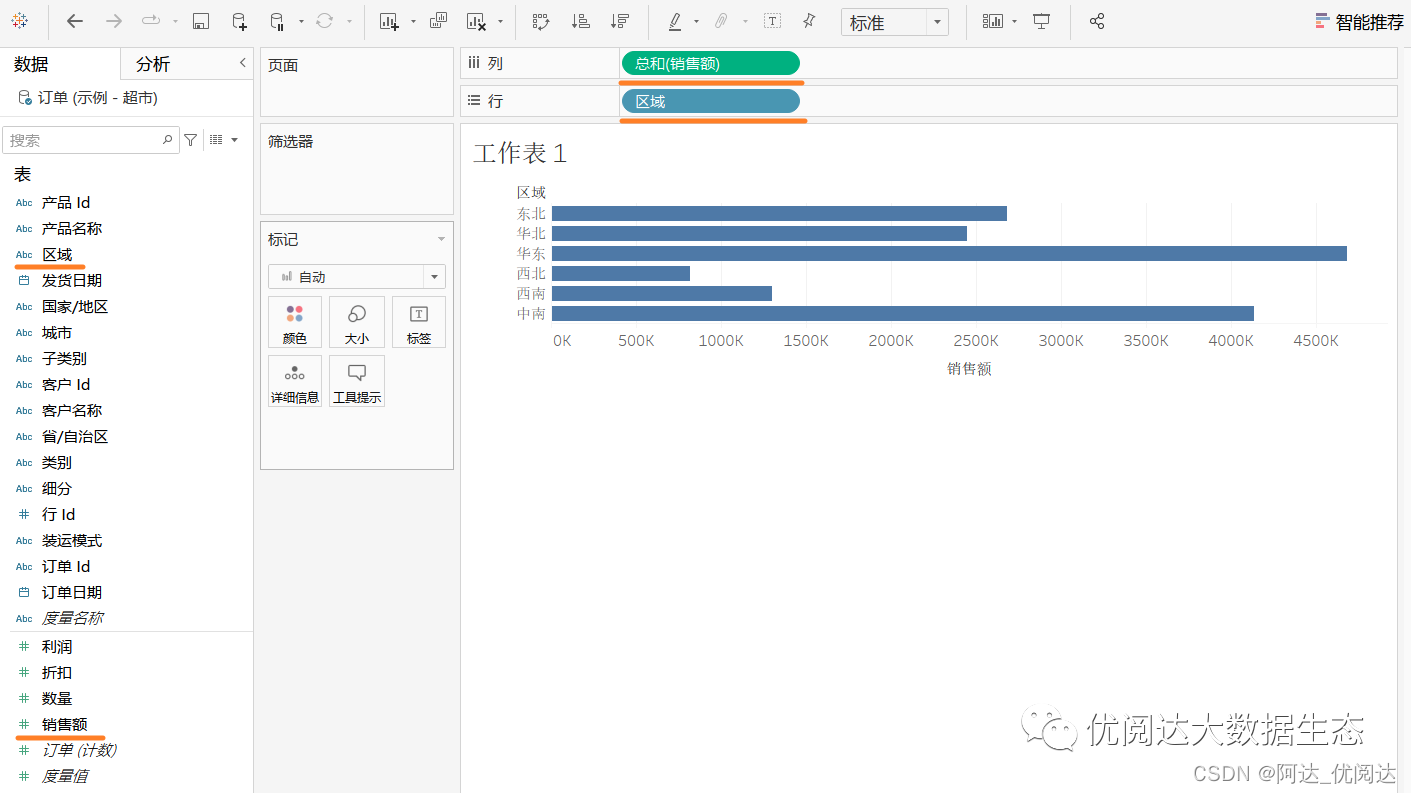Viewport: 1411px width, 793px height.
Task: Click the 大小 marks button
Action: tap(357, 323)
